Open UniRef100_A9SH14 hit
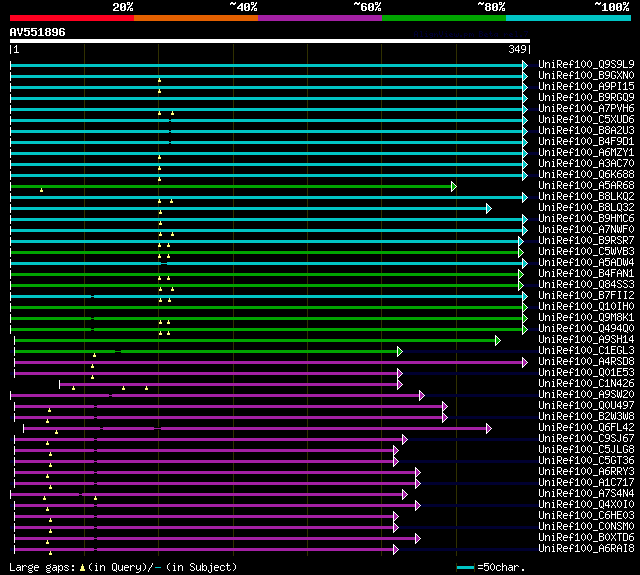640x575 pixels. [x=586, y=340]
